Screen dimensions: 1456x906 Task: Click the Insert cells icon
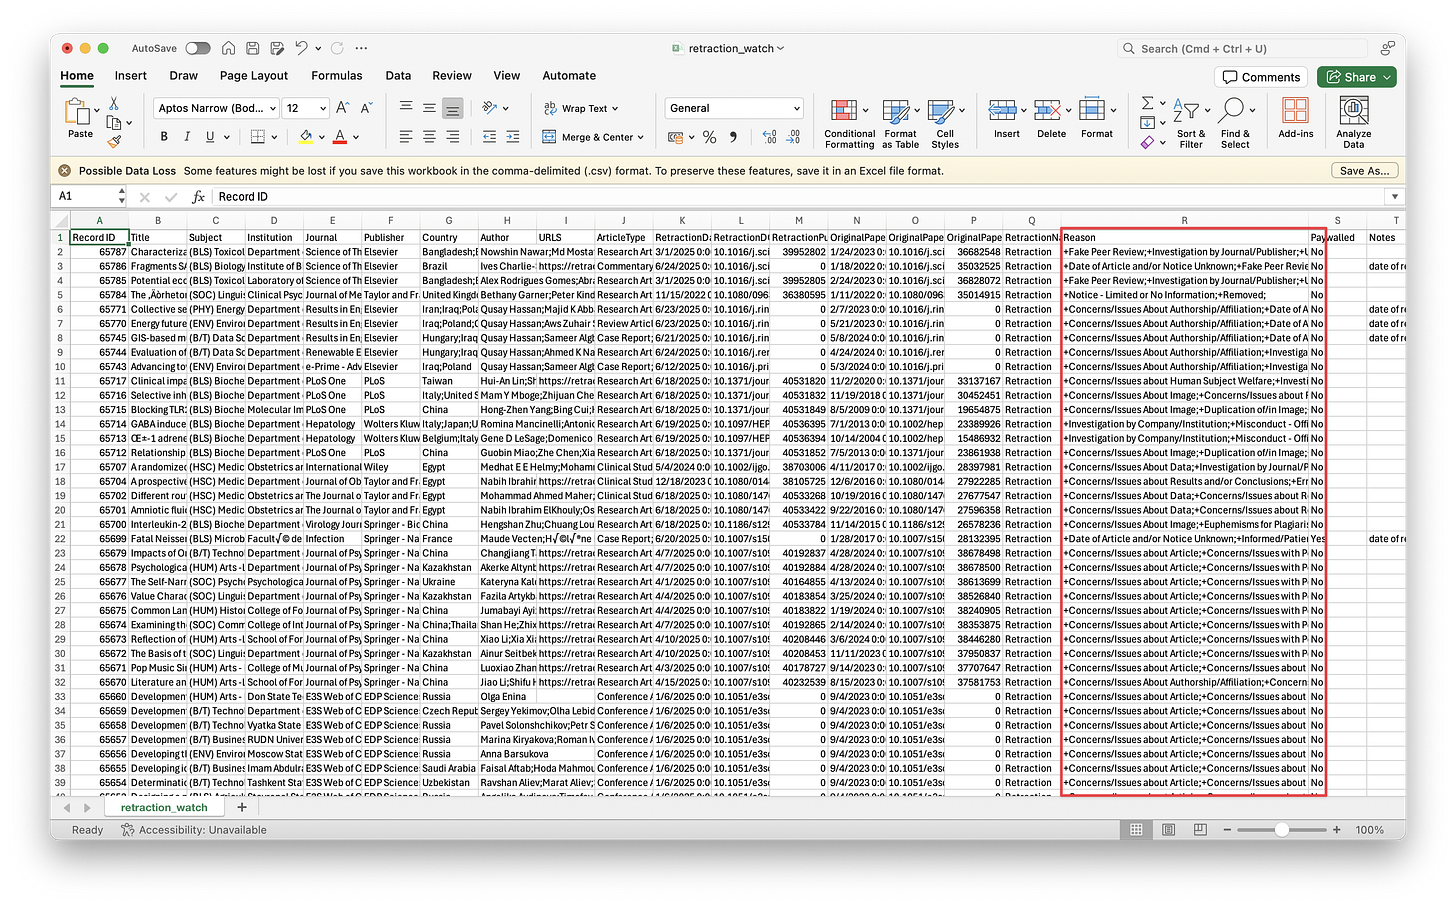coord(1001,110)
